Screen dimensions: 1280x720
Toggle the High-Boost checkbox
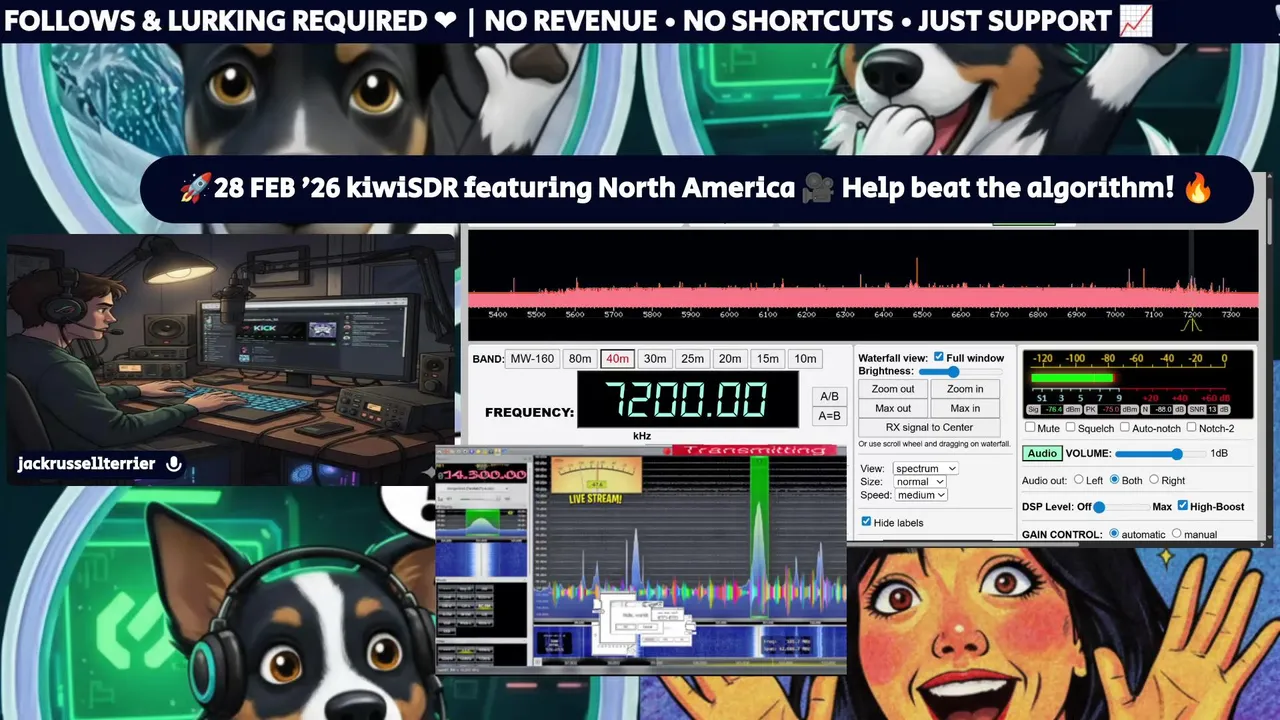[x=1183, y=506]
